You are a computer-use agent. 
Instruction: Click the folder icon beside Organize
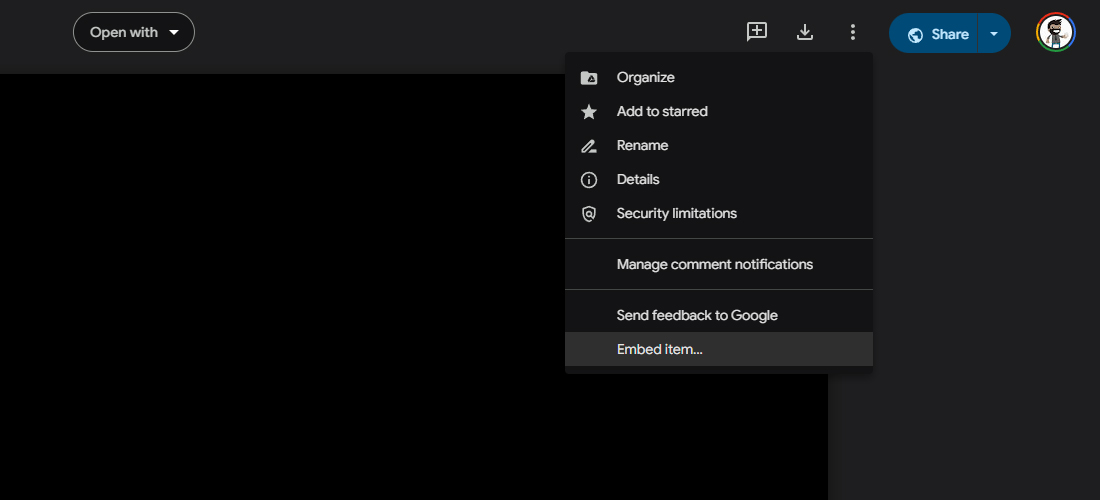tap(589, 78)
